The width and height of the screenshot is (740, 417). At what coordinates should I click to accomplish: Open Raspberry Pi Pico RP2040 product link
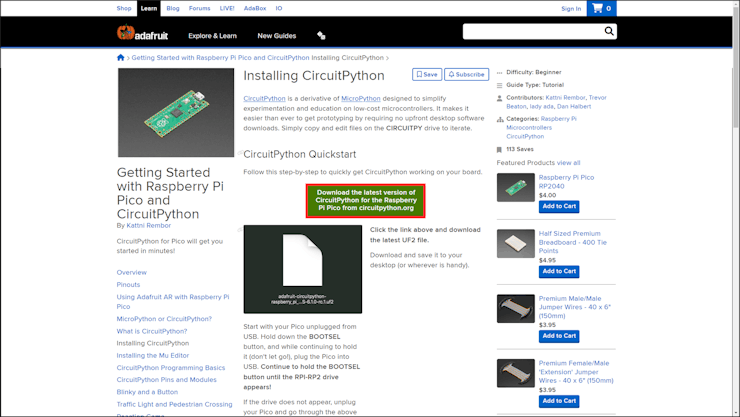tap(566, 182)
